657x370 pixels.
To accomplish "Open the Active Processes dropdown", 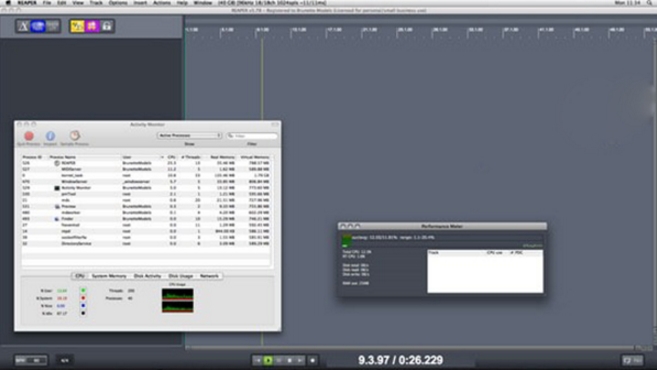I will [x=189, y=136].
